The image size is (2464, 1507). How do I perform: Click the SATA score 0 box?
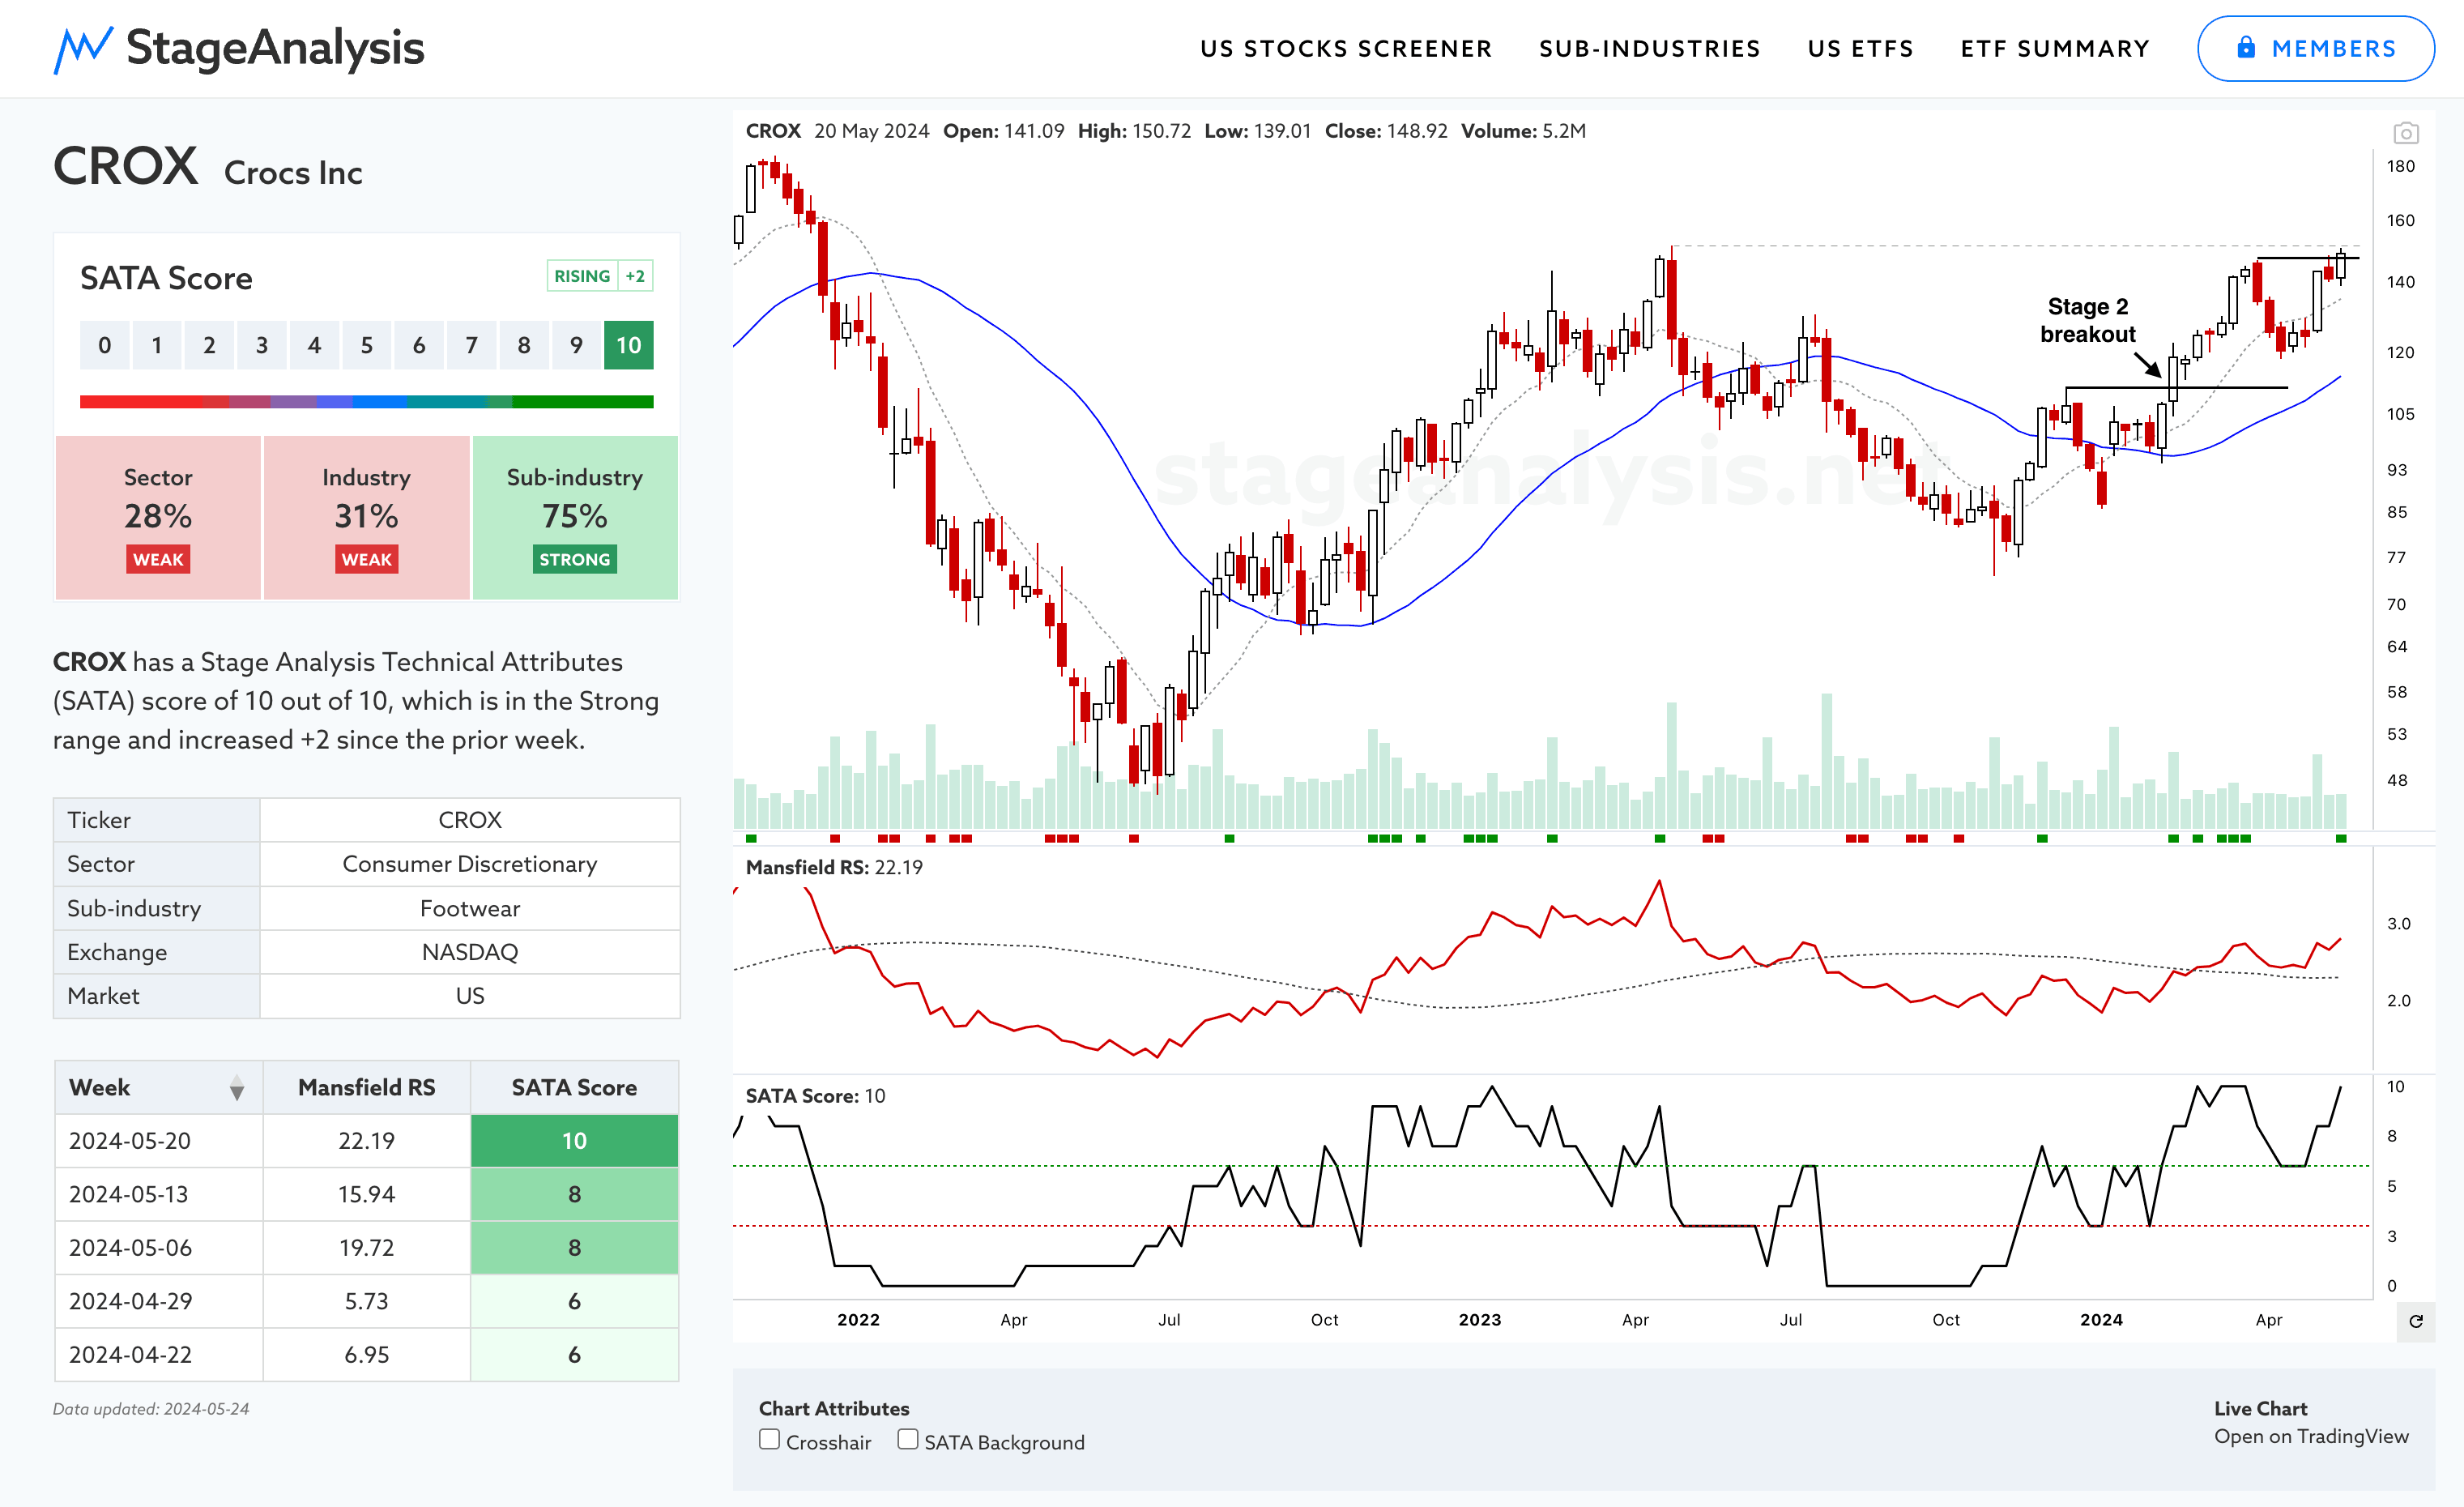(x=105, y=345)
